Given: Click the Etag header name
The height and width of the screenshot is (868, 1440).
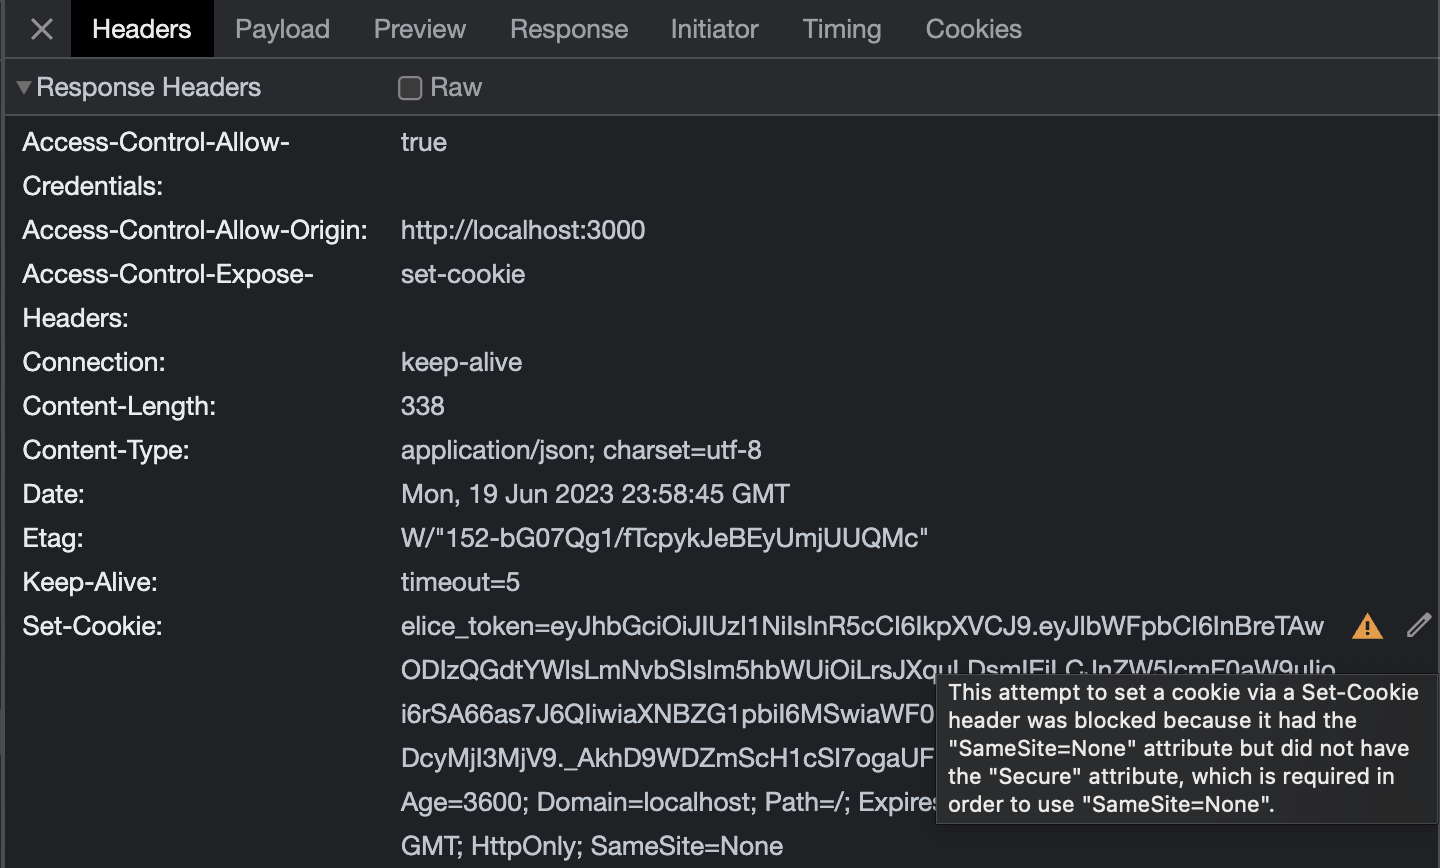Looking at the screenshot, I should pos(53,538).
